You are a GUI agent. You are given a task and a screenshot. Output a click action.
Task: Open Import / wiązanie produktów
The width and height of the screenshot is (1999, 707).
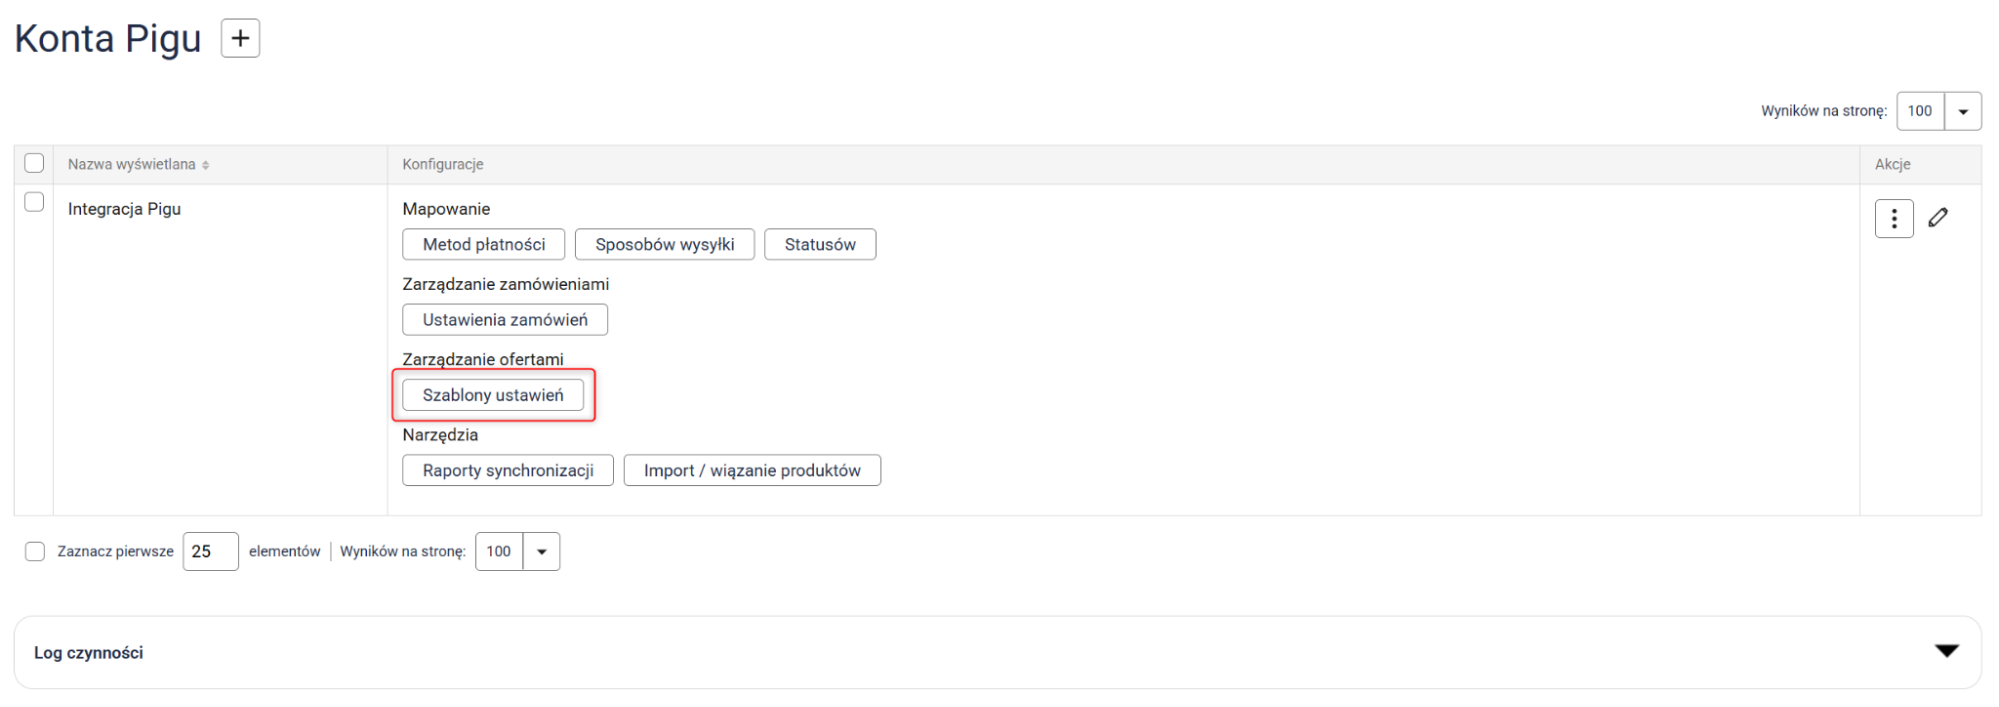tap(752, 471)
